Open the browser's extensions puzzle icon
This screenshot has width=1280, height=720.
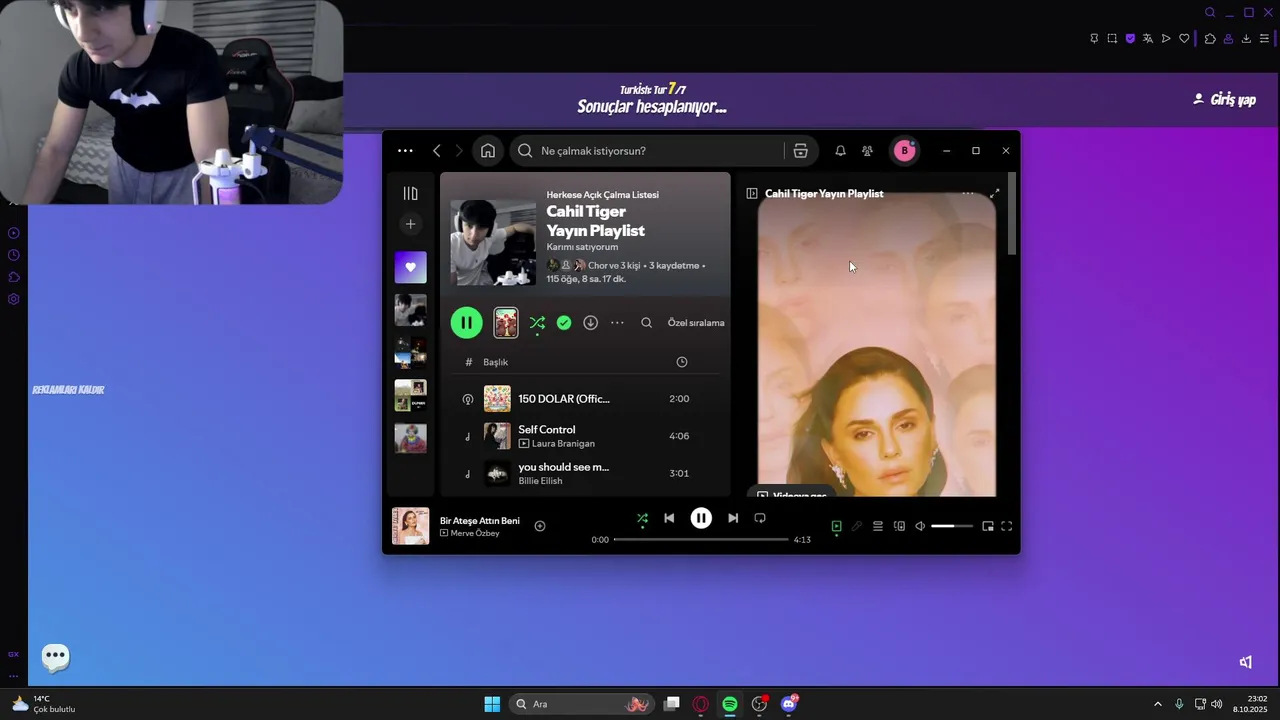pos(1210,39)
